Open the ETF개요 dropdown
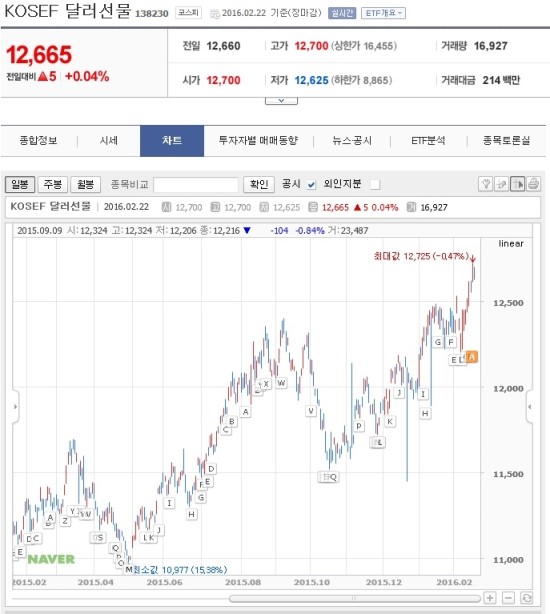 383,13
